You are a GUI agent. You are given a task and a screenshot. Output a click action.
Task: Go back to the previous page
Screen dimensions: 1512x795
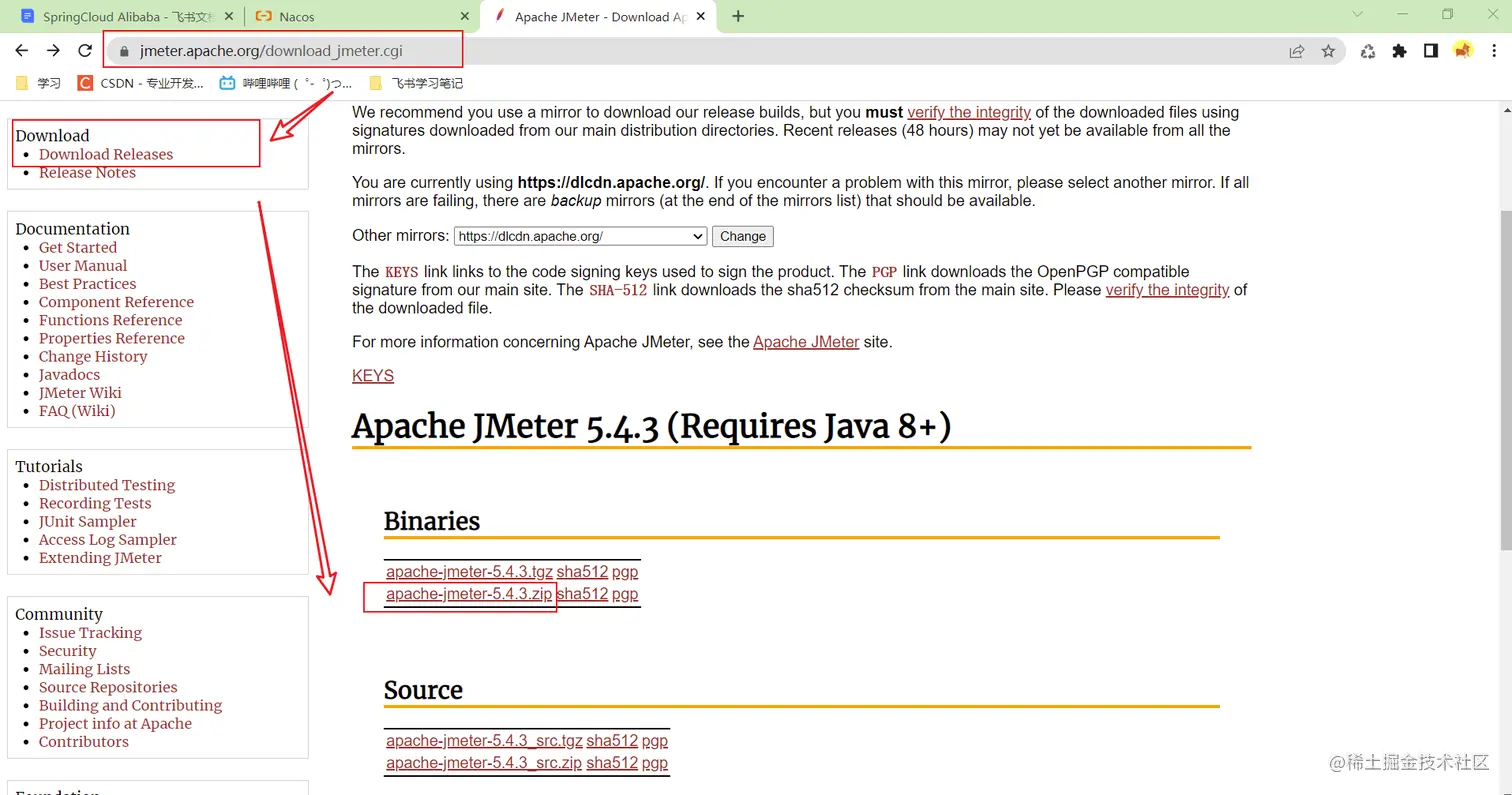pos(22,50)
